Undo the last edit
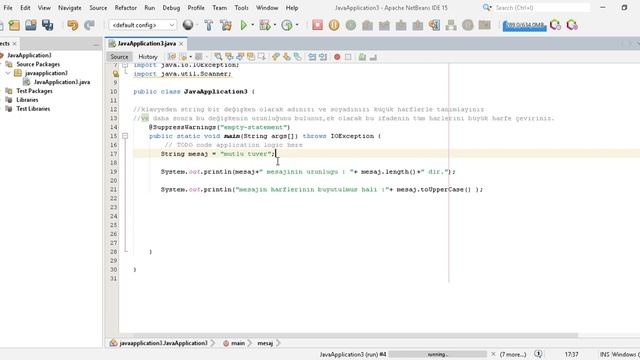Screen dimensions: 640x360 click(73, 25)
